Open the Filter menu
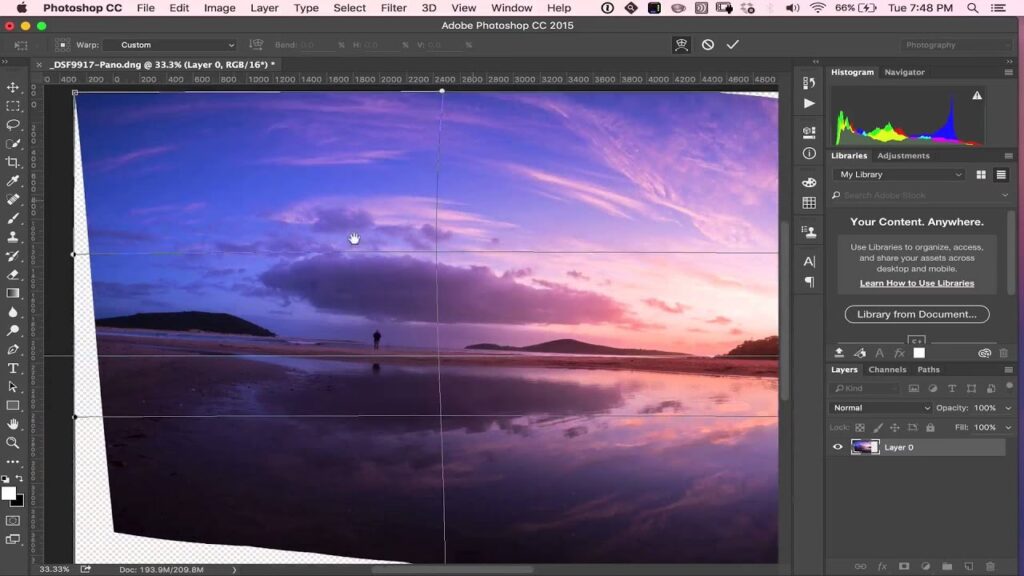 (x=393, y=8)
